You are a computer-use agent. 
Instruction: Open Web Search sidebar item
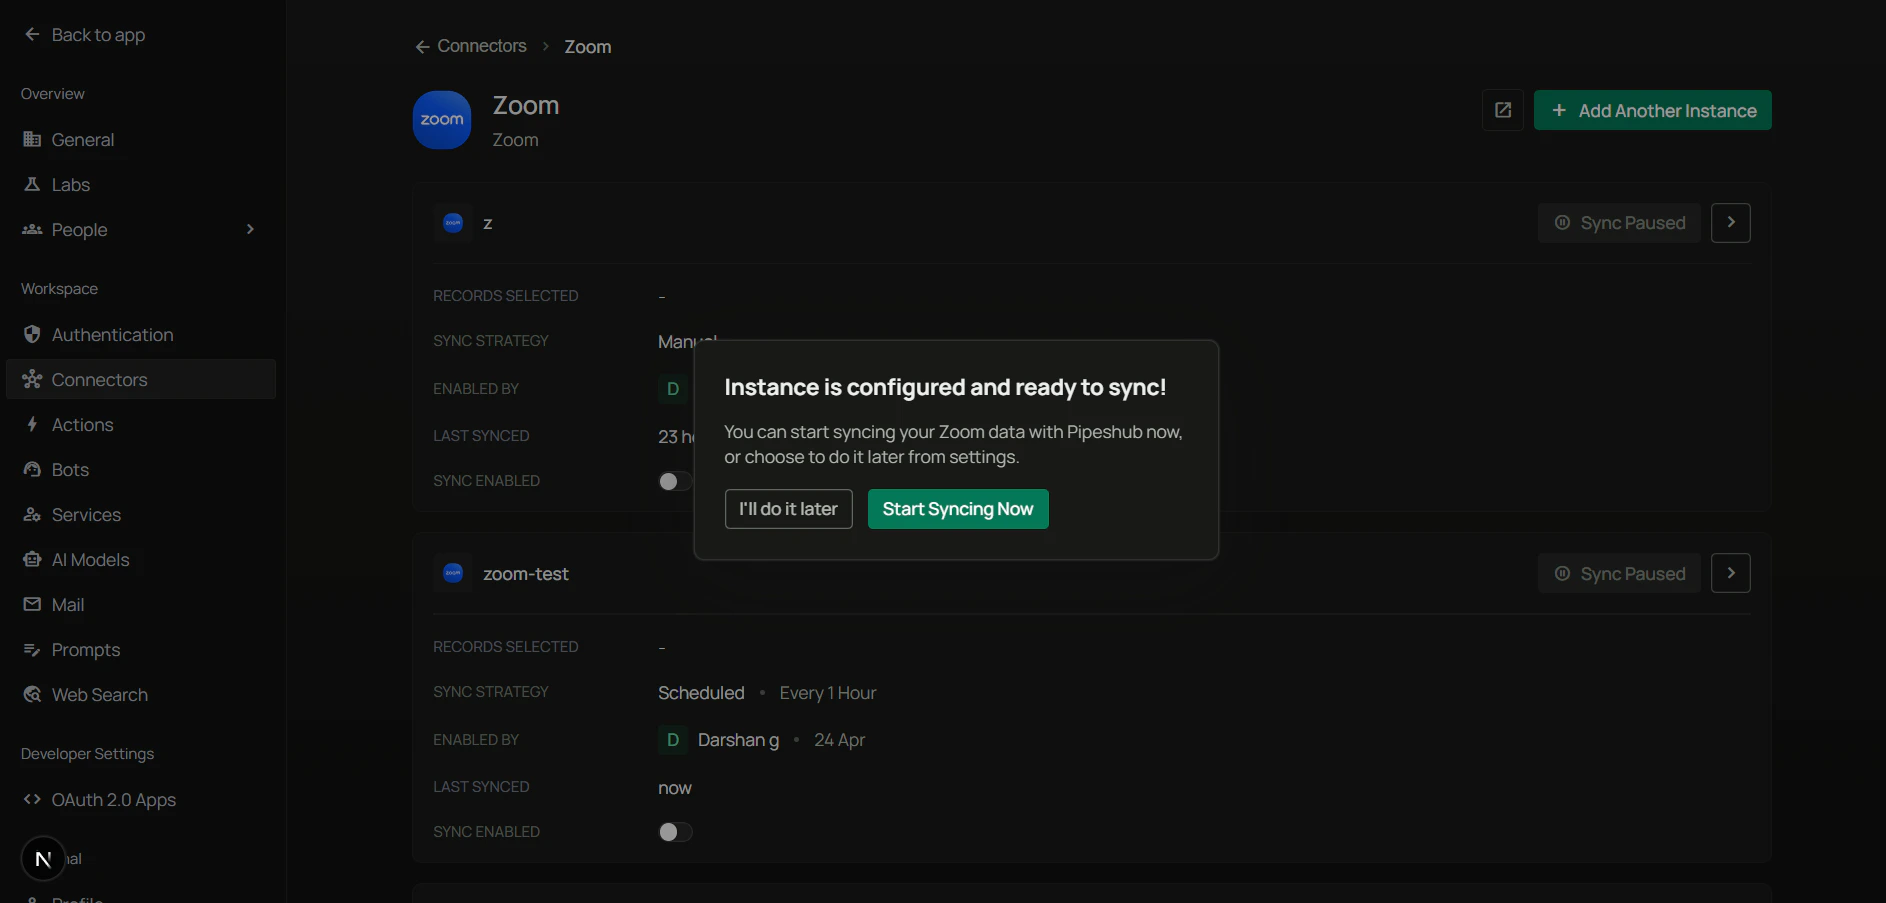click(141, 694)
